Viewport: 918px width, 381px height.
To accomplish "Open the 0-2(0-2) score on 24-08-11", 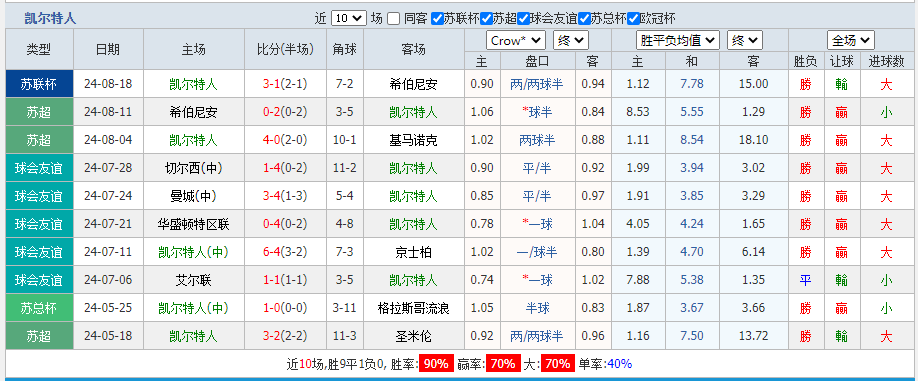I will click(x=285, y=112).
